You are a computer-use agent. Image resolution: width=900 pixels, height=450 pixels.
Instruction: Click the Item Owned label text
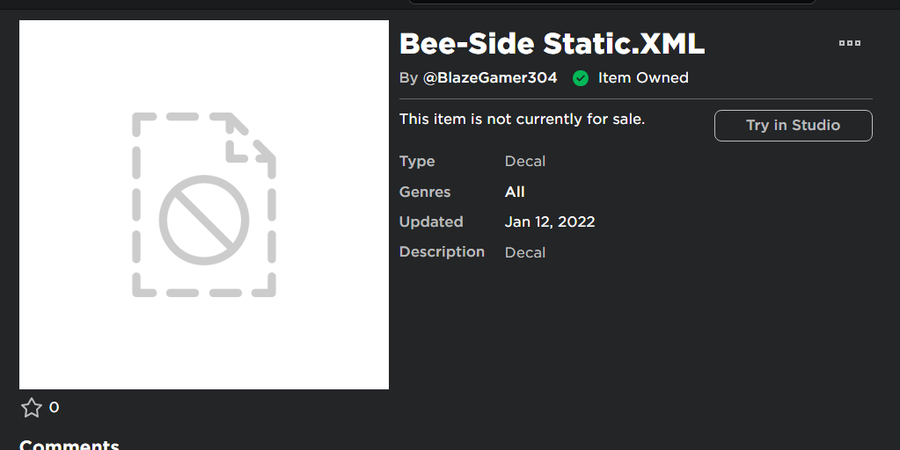(643, 78)
